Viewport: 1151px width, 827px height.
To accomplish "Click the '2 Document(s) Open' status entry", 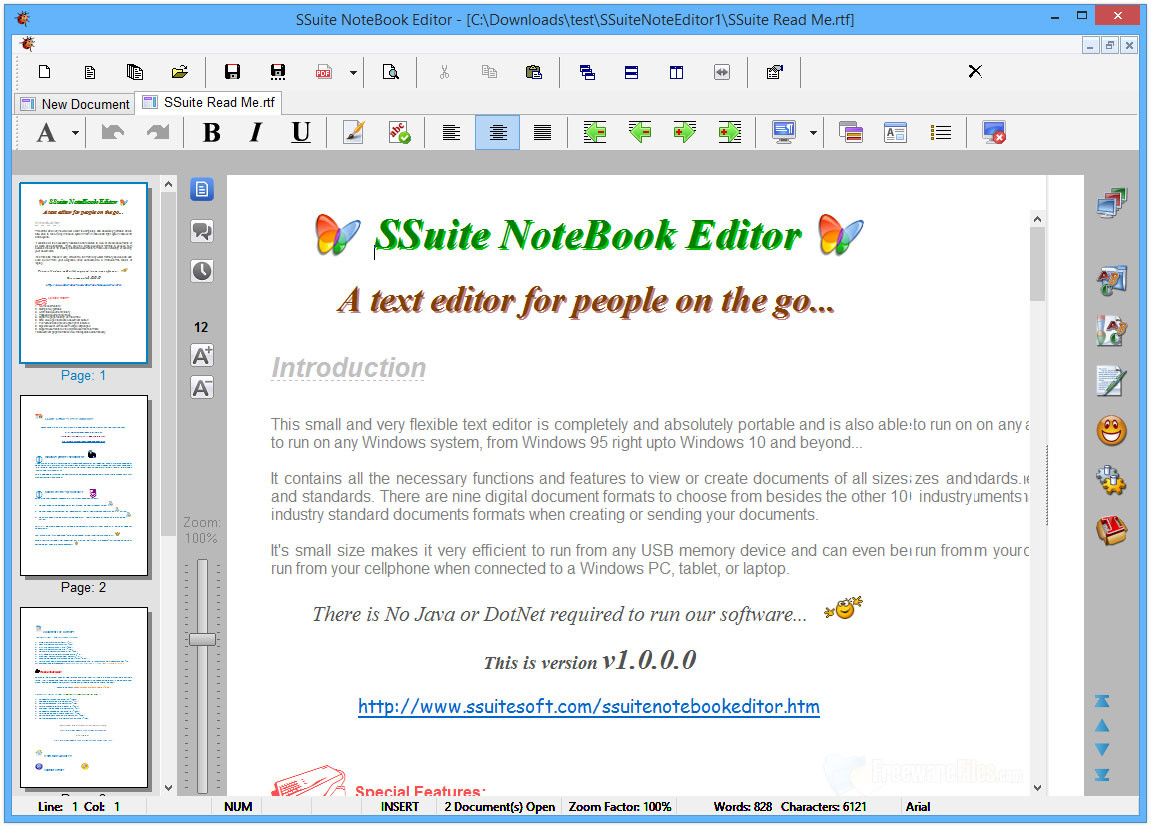I will pyautogui.click(x=499, y=806).
